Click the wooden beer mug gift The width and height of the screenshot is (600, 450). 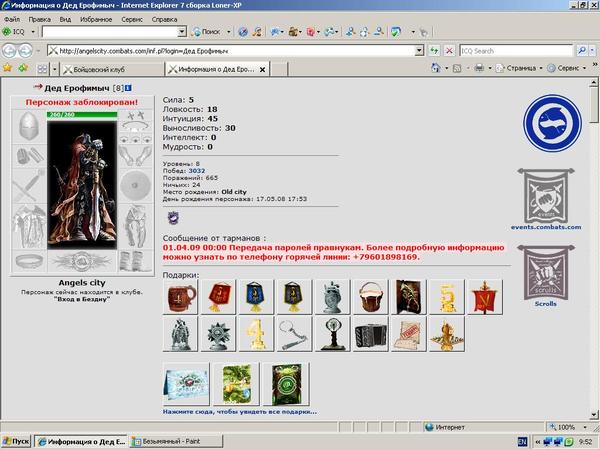(180, 297)
